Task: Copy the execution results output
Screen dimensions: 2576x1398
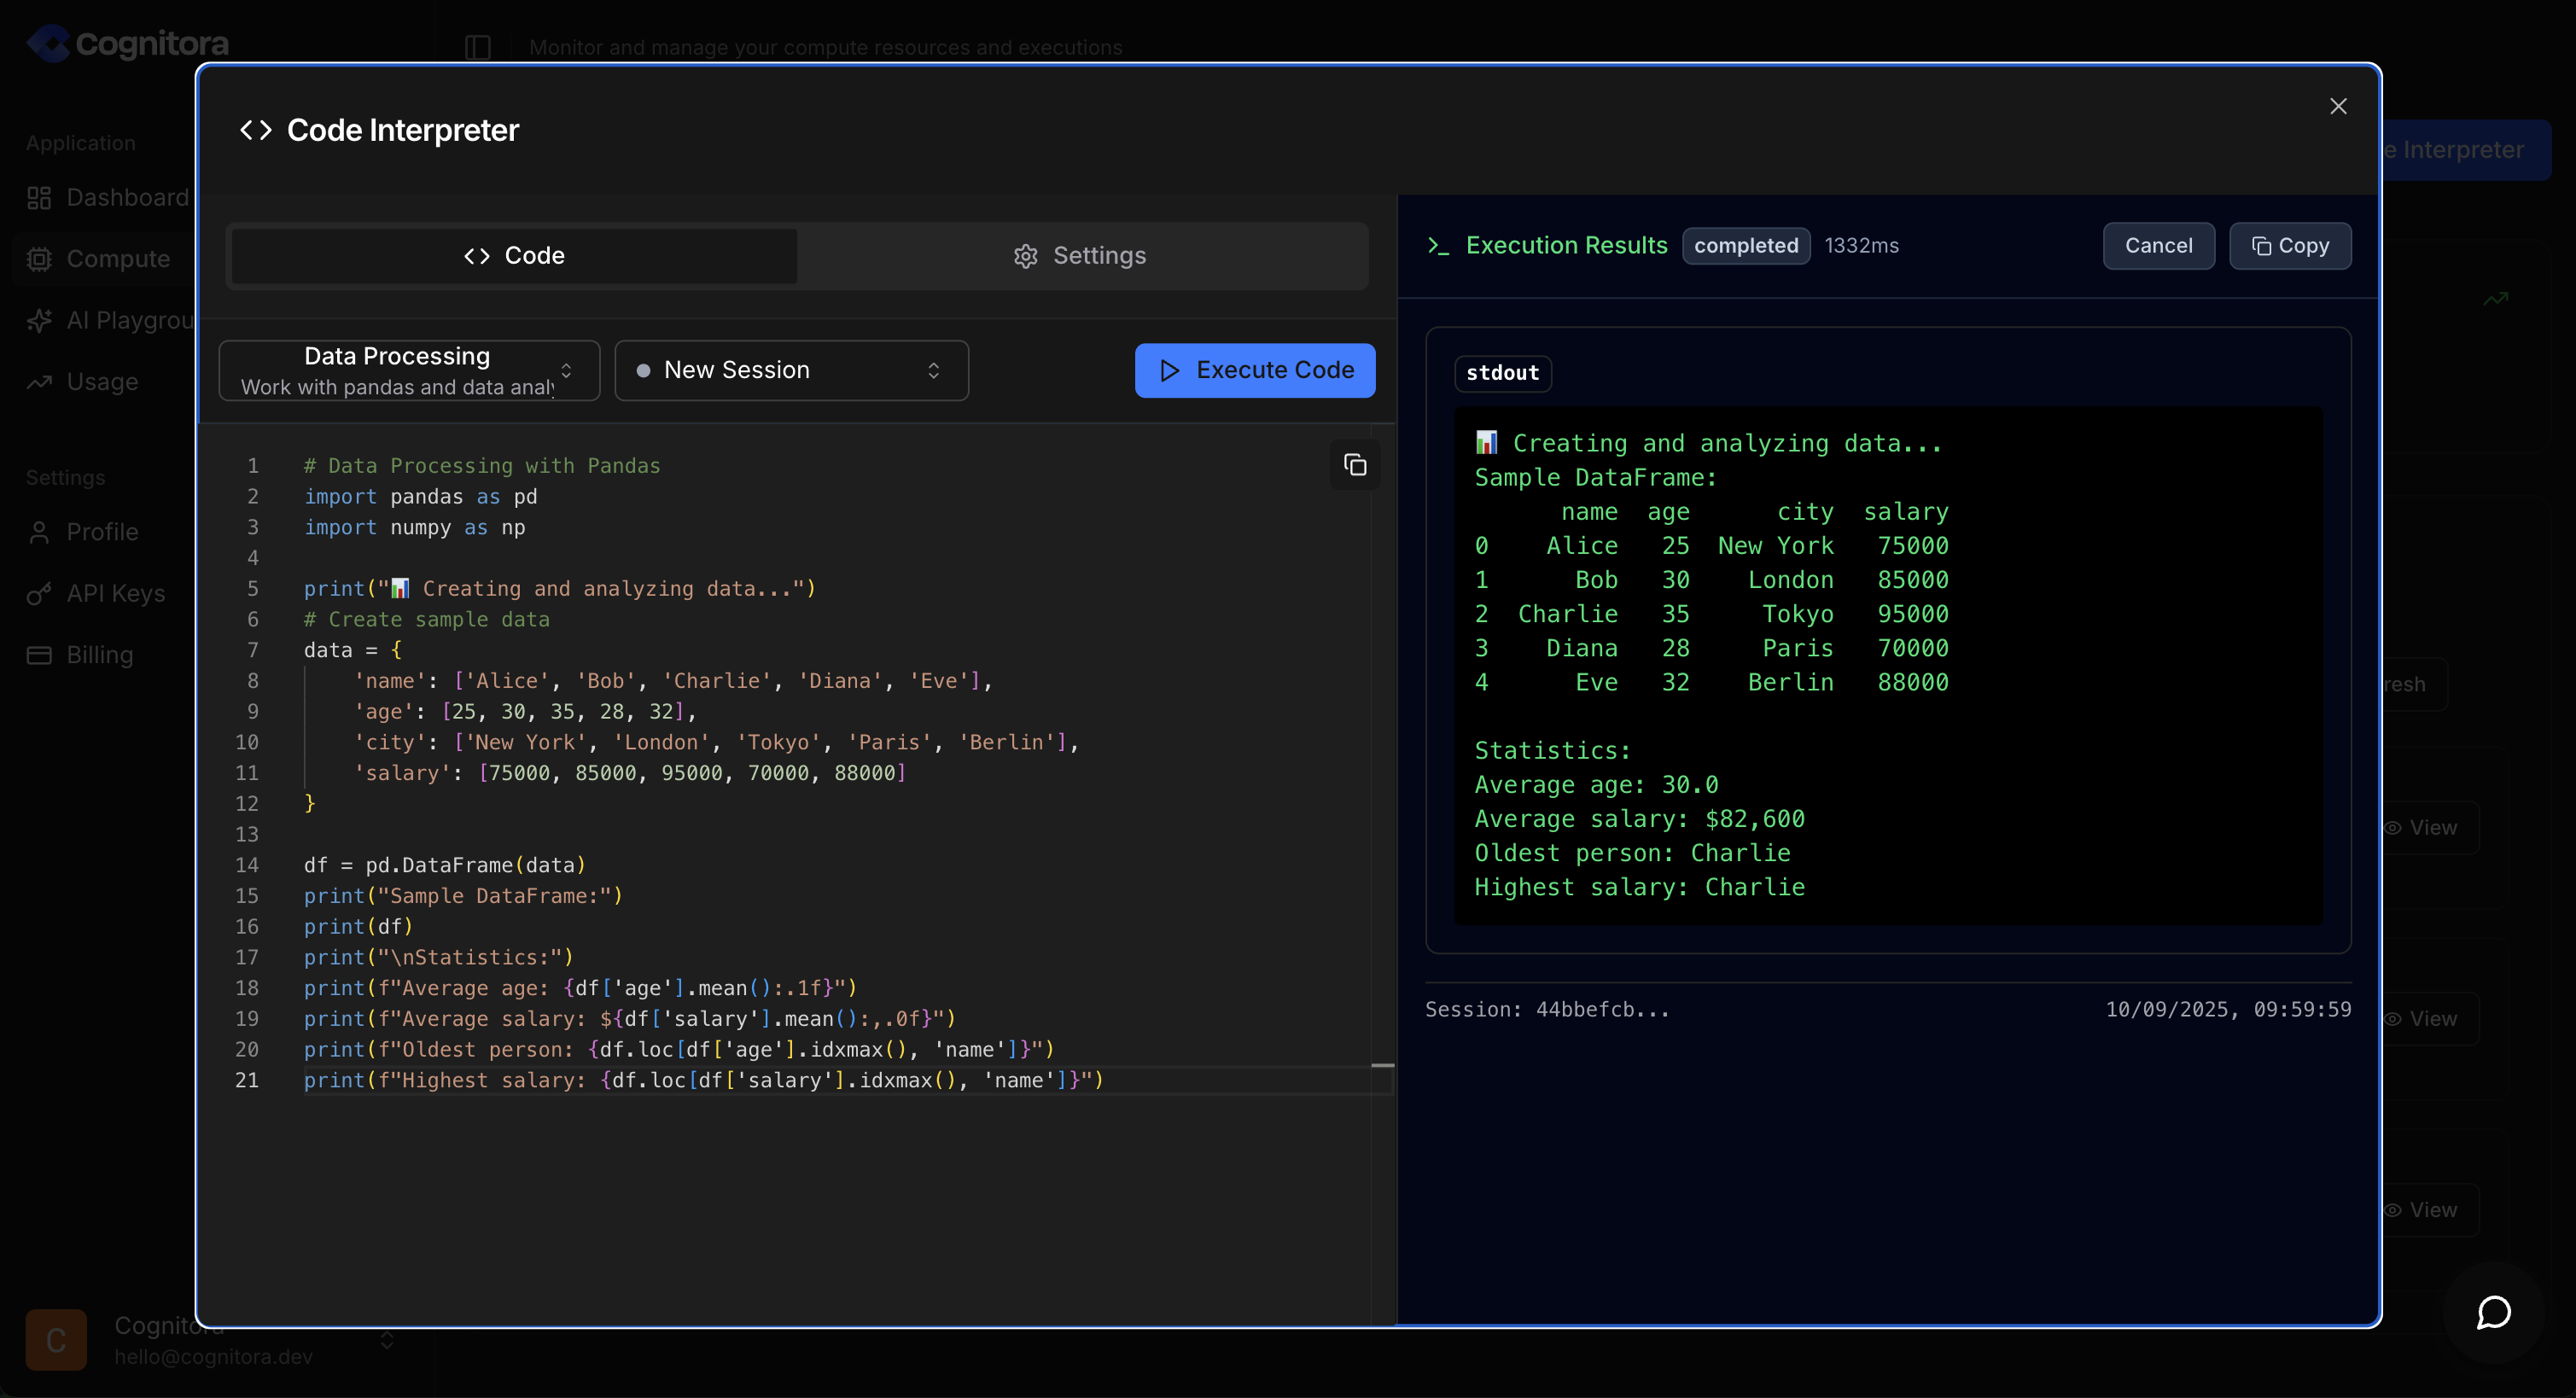Action: (2290, 246)
